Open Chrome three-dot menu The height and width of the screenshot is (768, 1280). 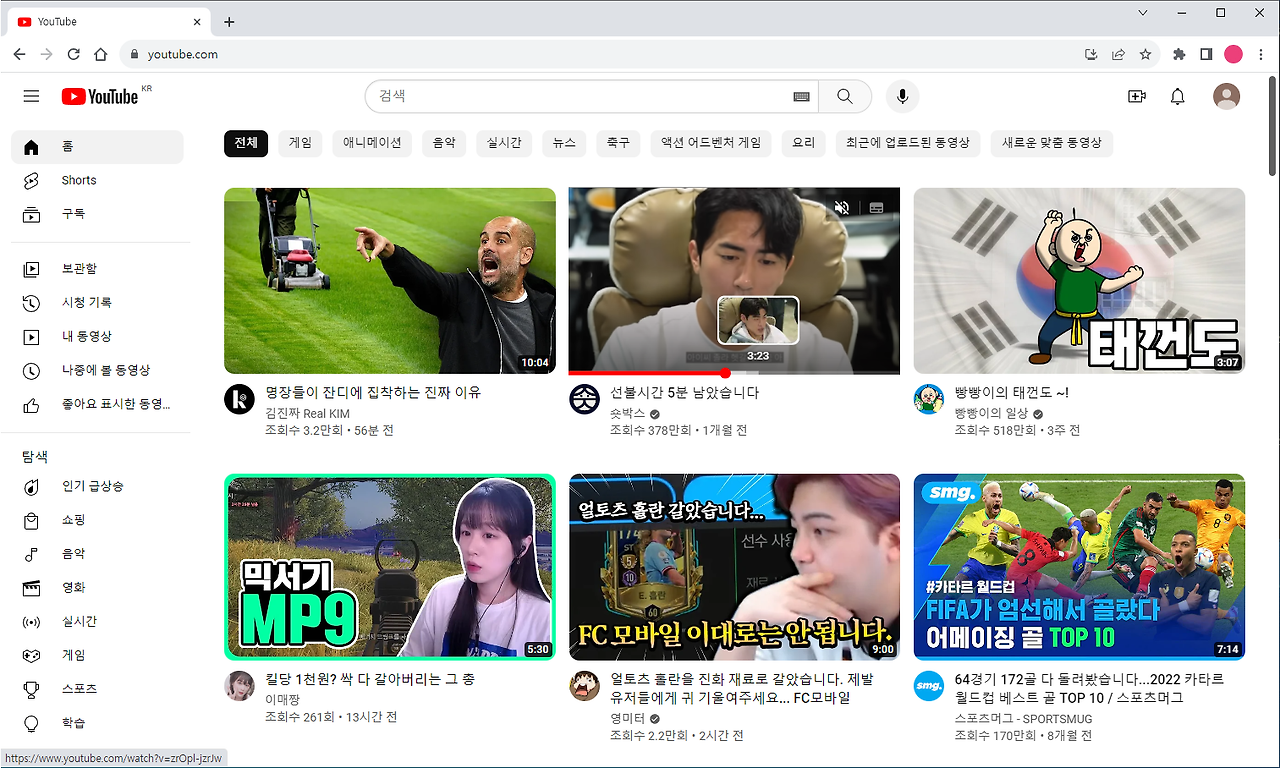click(1261, 54)
